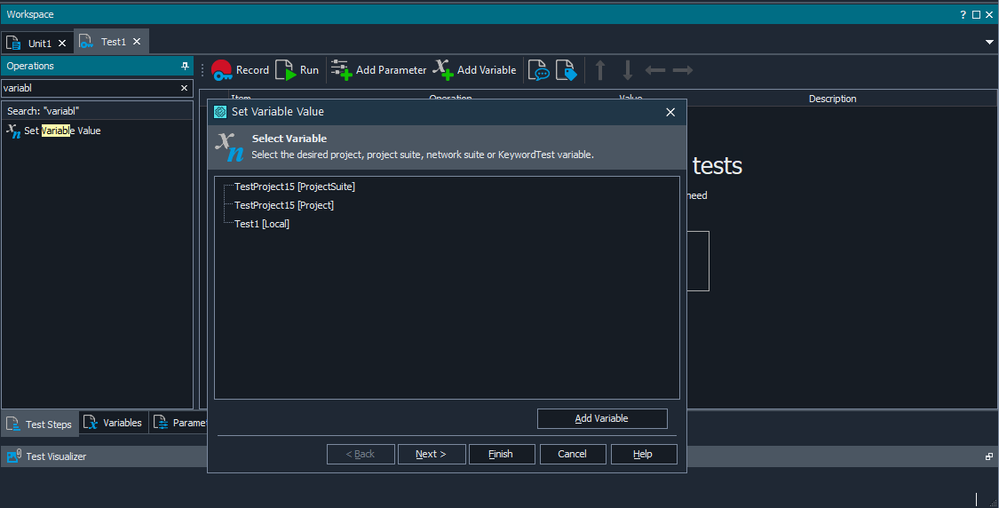Viewport: 999px width, 508px height.
Task: Click Finish in the dialog
Action: point(501,454)
